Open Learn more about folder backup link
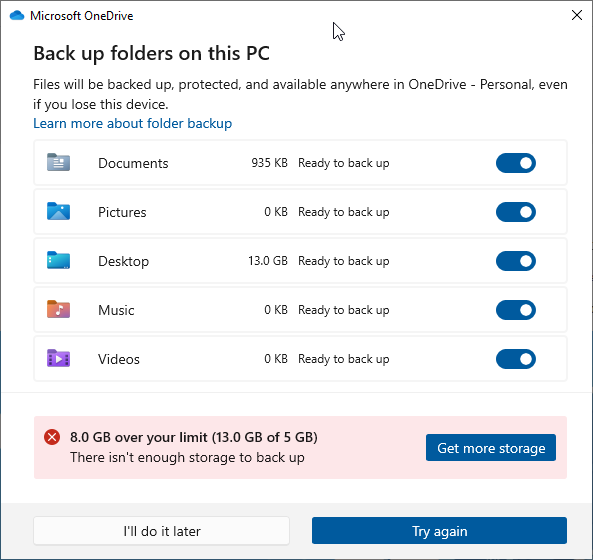 click(132, 123)
